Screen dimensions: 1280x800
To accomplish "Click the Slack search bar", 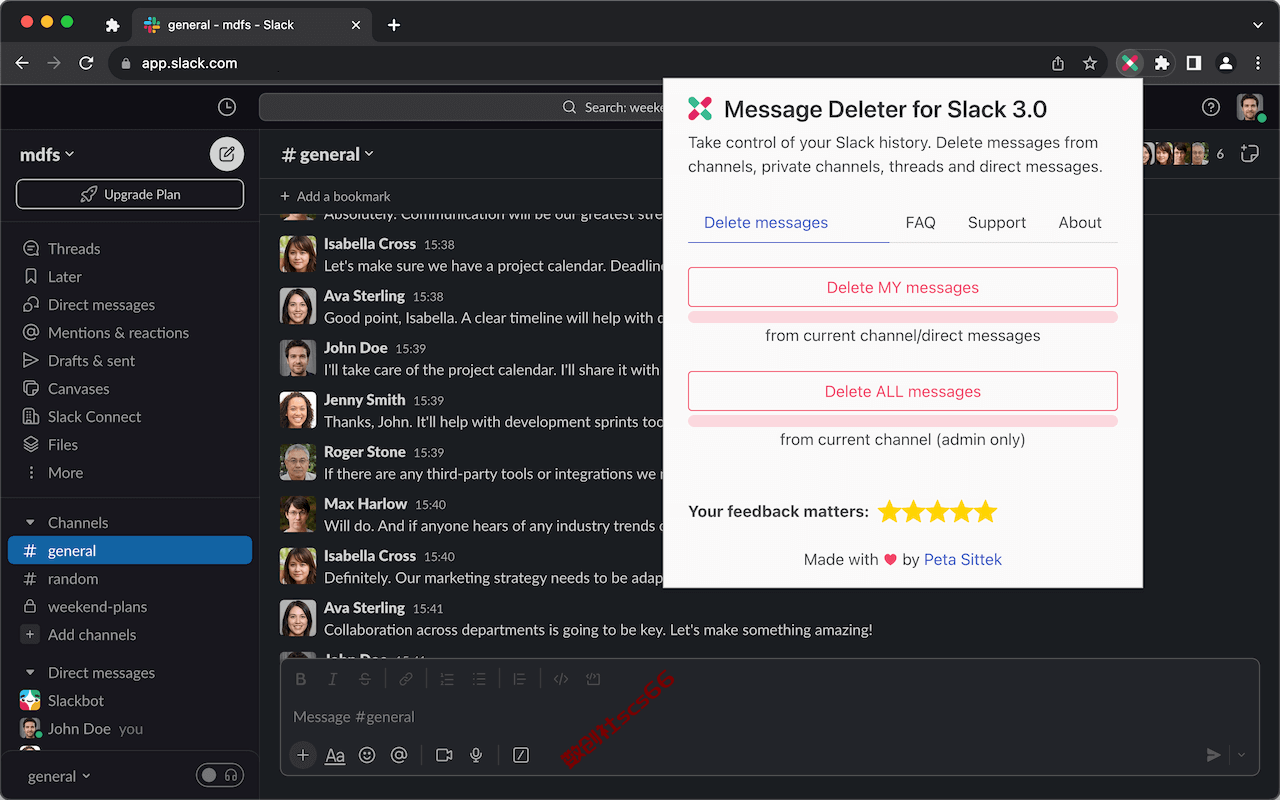I will coord(460,107).
